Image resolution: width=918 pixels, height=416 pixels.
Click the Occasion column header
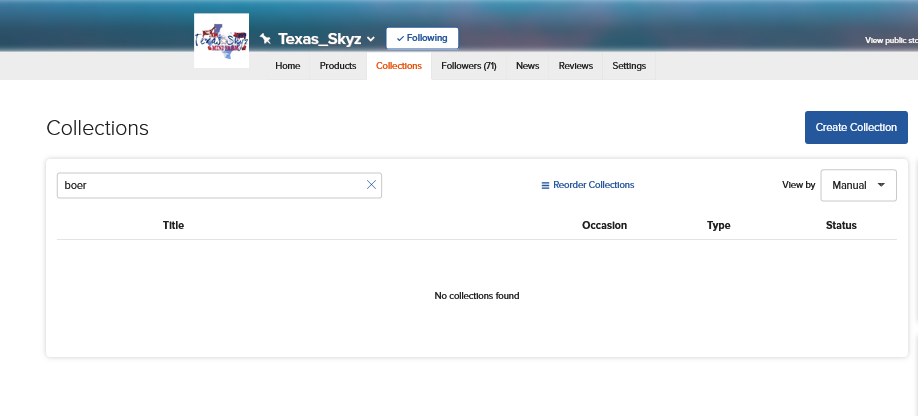604,225
